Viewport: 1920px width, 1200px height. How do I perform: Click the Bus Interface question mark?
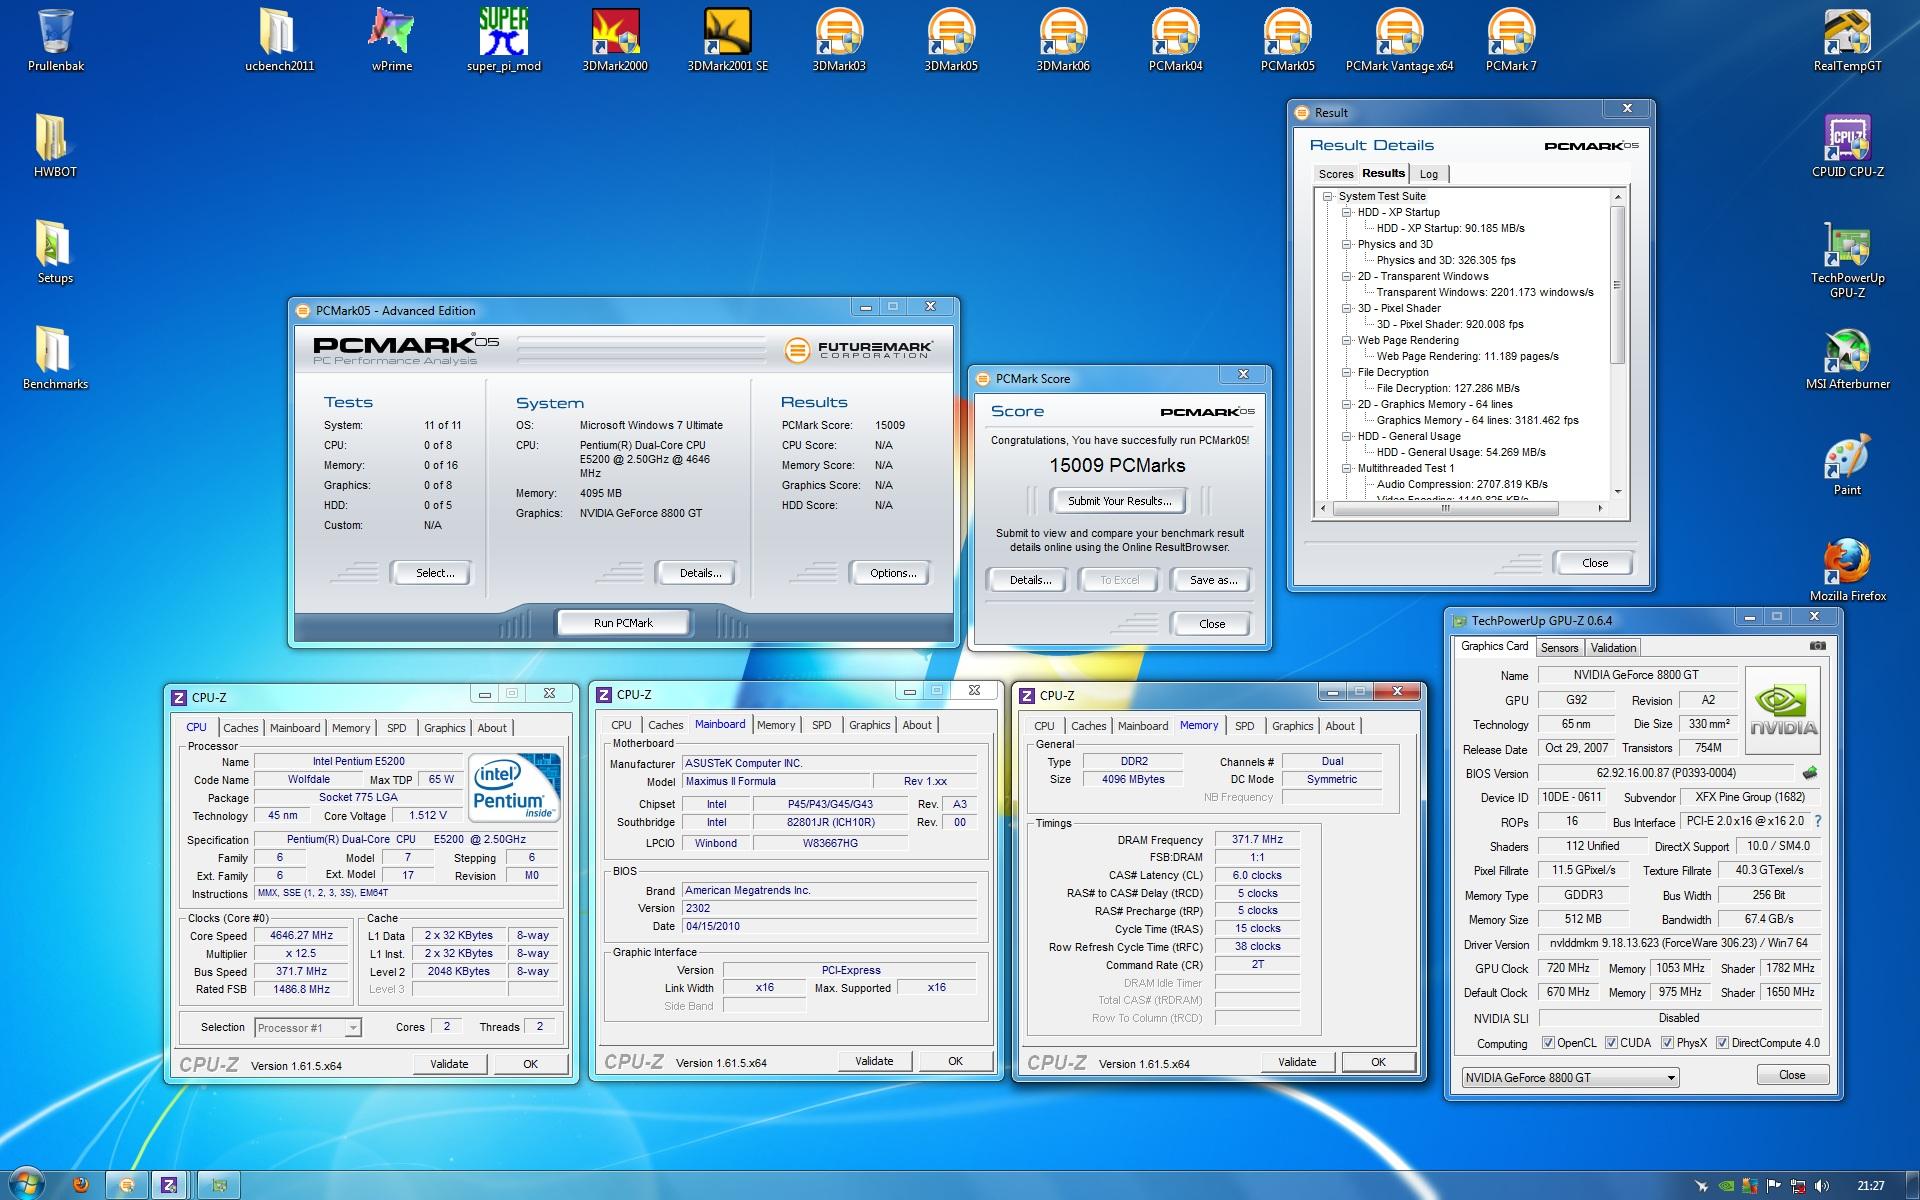pyautogui.click(x=1817, y=821)
